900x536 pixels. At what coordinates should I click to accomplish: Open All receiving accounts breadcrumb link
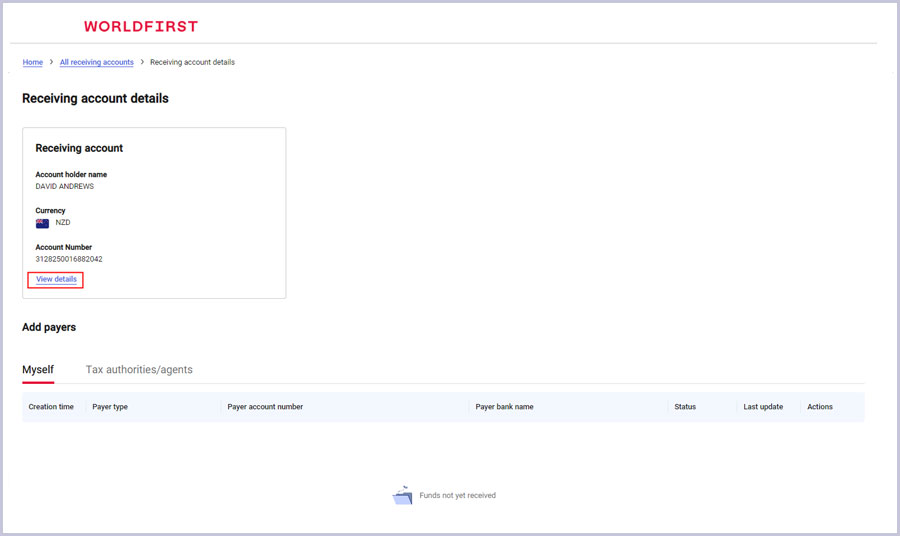[x=96, y=62]
